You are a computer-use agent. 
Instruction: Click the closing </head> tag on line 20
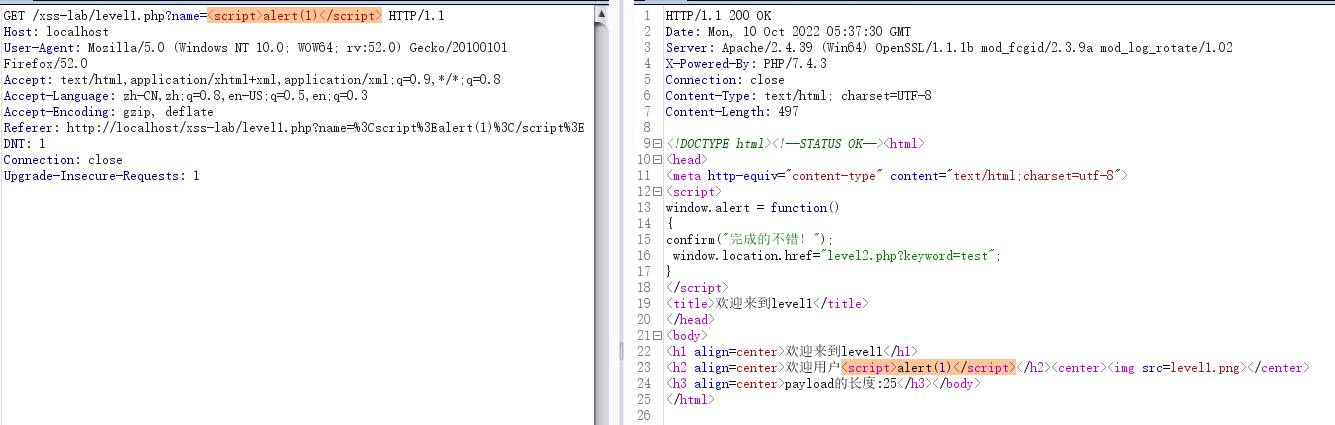(x=688, y=320)
